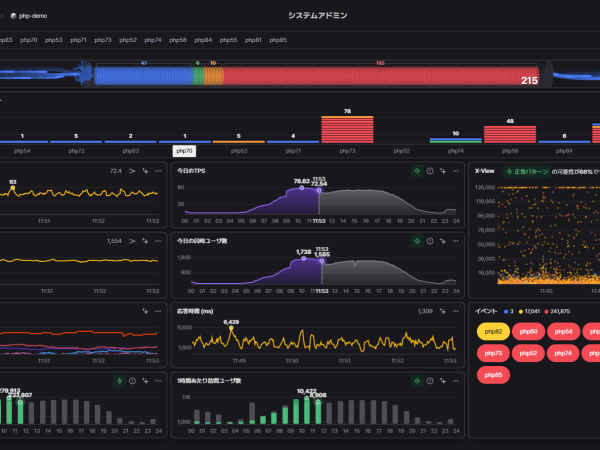This screenshot has height=450, width=600.
Task: Click green diamond icon in 今日の同時ユーザ数 panel
Action: [417, 241]
